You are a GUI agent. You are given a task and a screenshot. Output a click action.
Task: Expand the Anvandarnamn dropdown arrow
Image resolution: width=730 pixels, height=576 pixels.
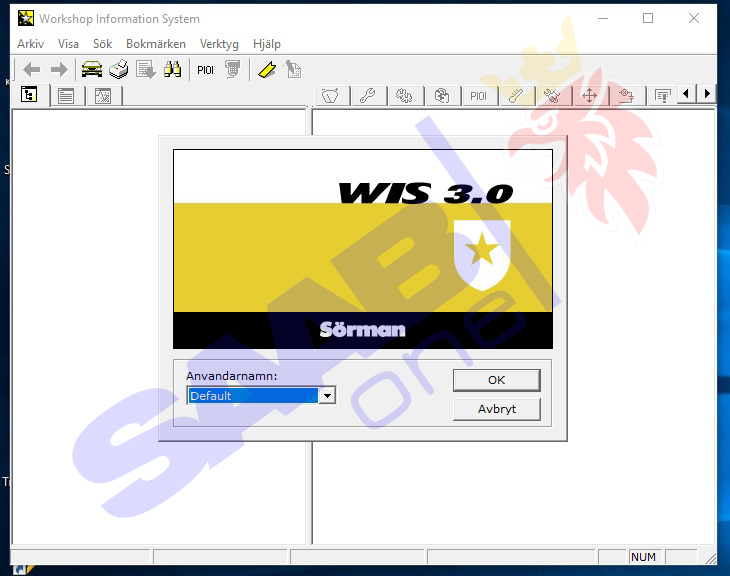click(x=326, y=396)
